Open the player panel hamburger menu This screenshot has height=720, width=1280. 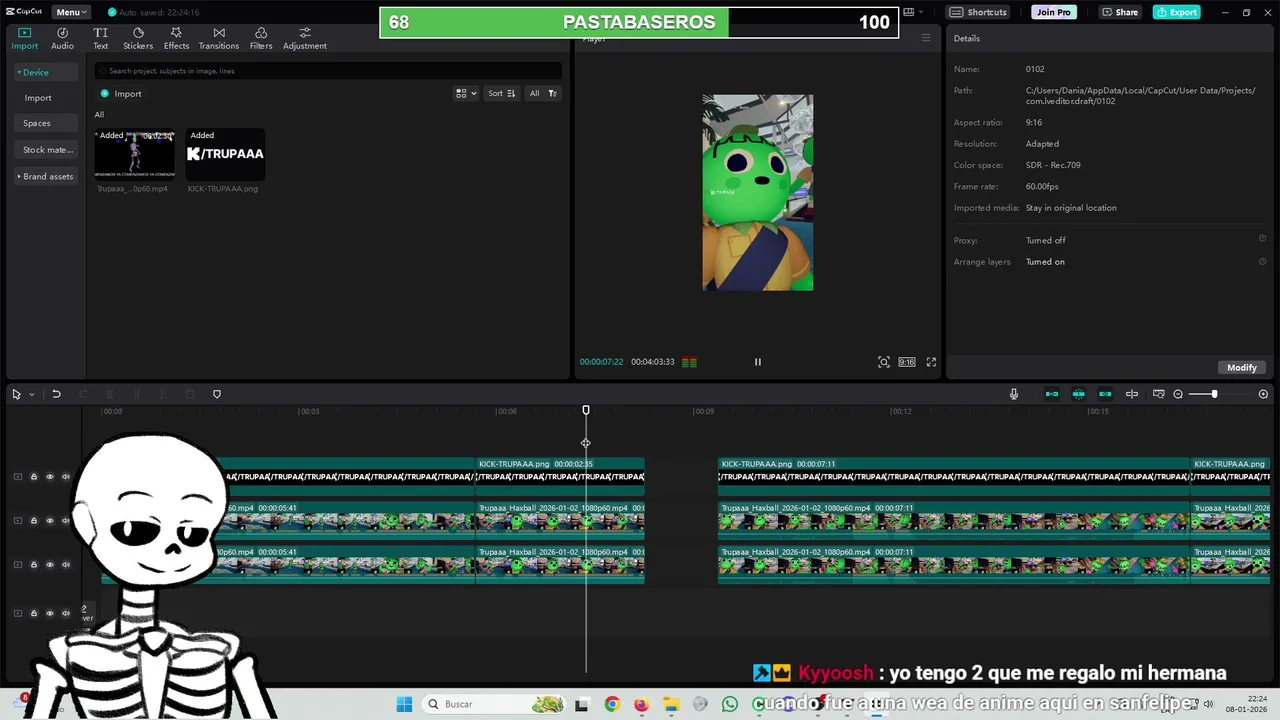[926, 38]
